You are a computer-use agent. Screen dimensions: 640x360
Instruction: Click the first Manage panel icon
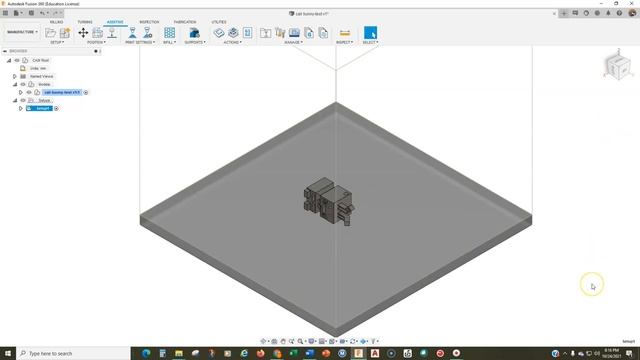265,33
